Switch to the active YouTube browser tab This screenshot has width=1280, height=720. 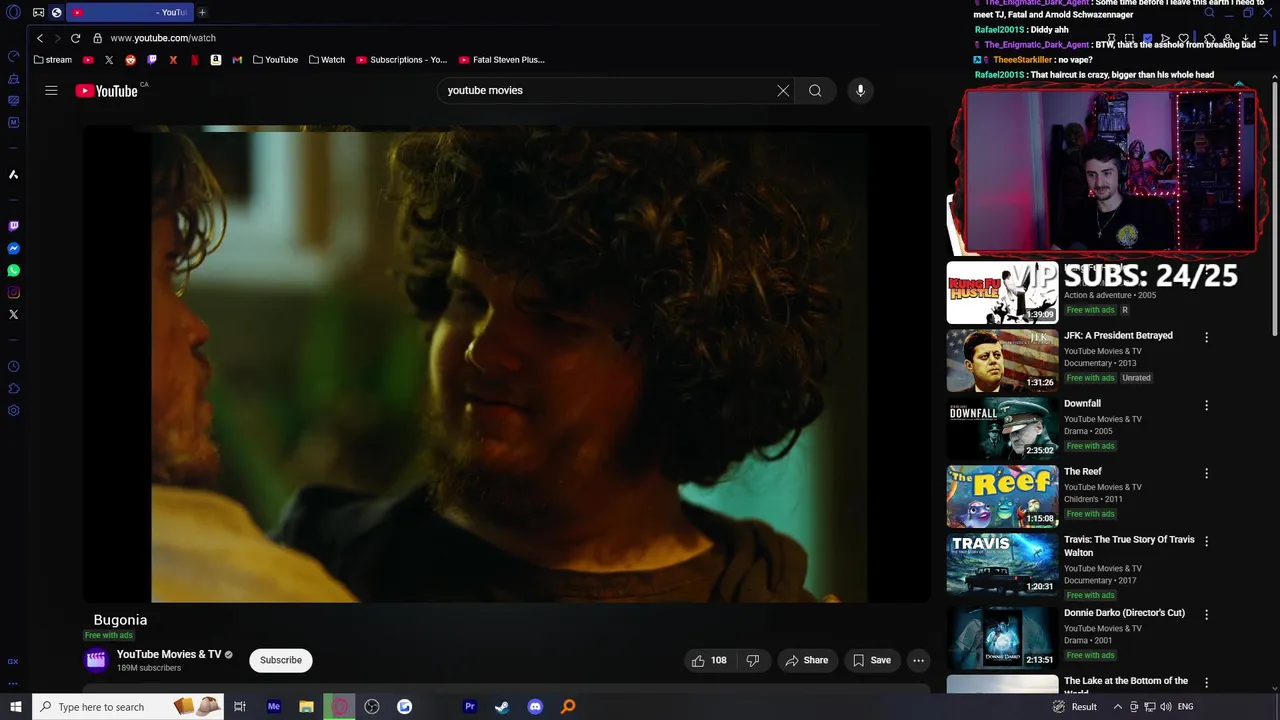pyautogui.click(x=129, y=12)
